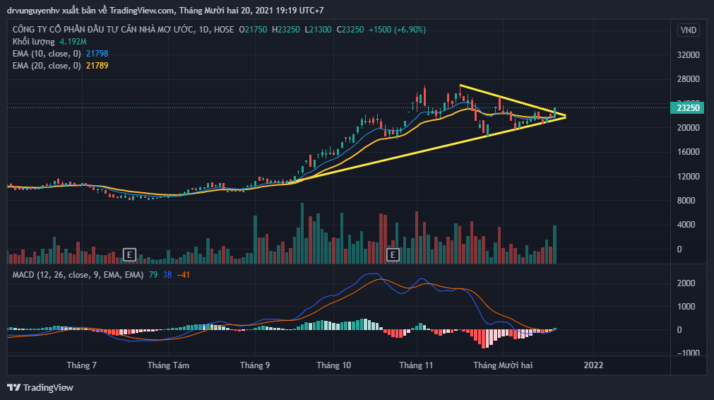The height and width of the screenshot is (400, 714).
Task: Click the MACD axis label 2000
Action: [x=686, y=283]
